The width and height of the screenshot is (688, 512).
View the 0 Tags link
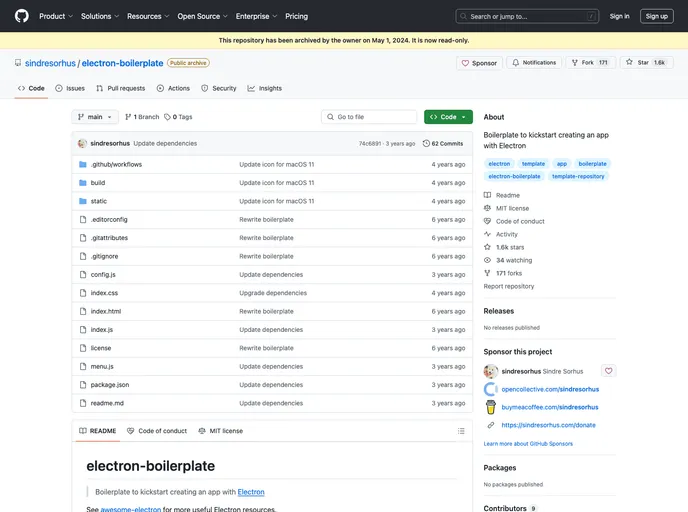point(178,117)
